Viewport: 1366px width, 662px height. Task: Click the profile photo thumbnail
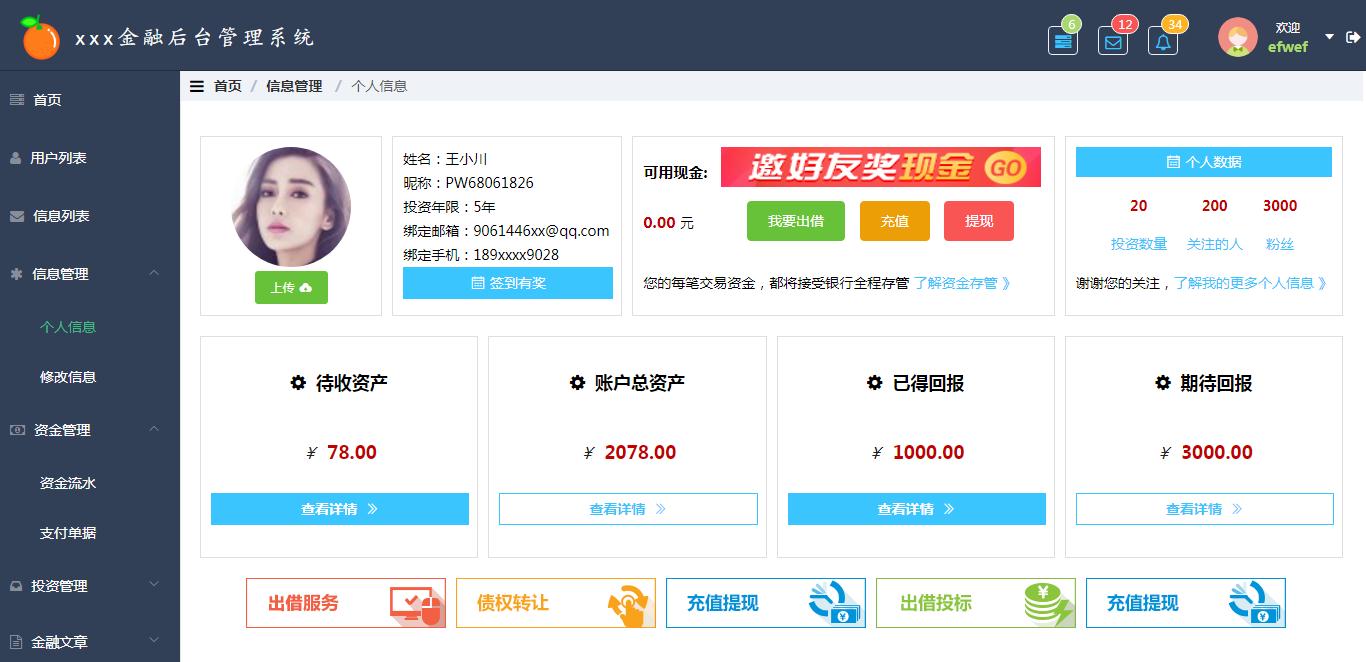(291, 207)
